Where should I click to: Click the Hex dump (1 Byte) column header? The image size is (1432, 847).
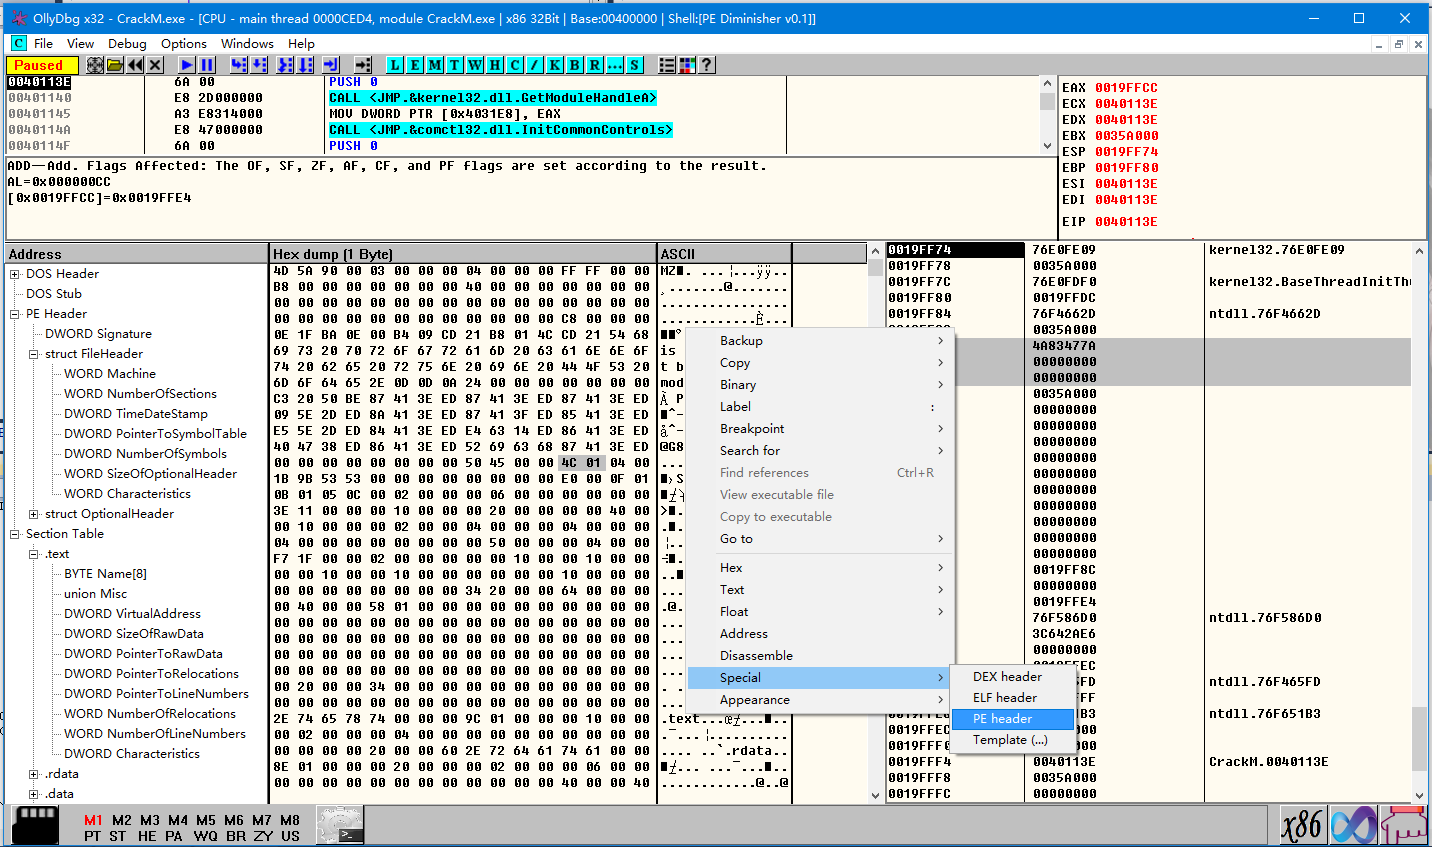[463, 254]
